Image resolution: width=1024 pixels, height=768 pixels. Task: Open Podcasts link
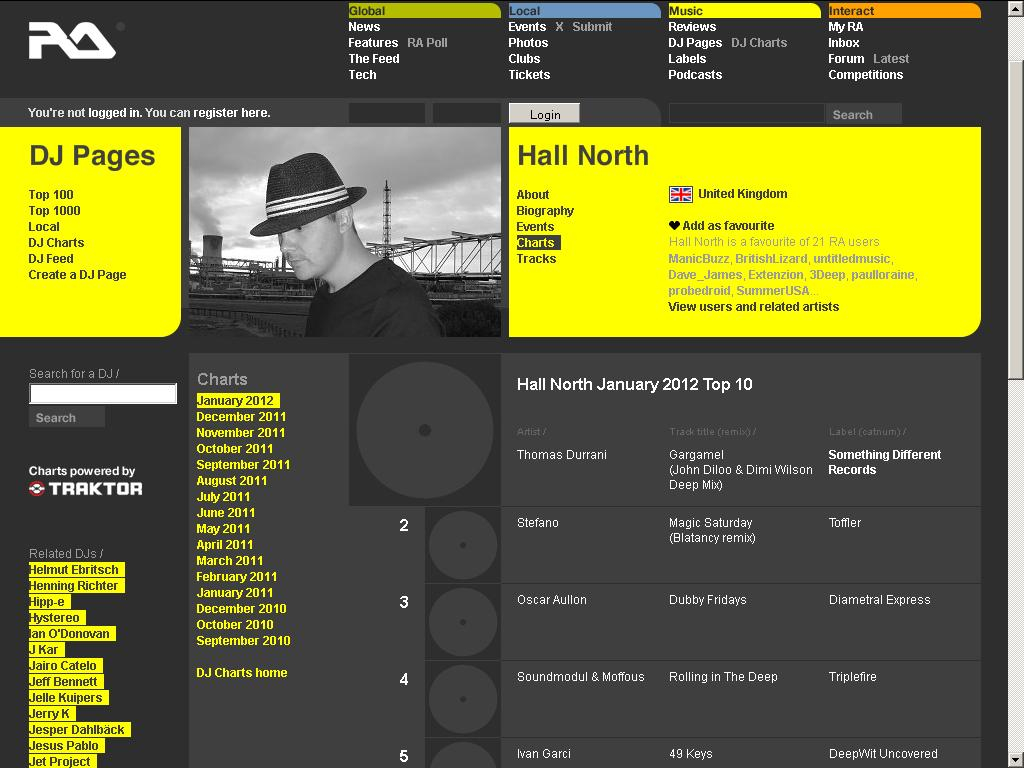[x=695, y=74]
